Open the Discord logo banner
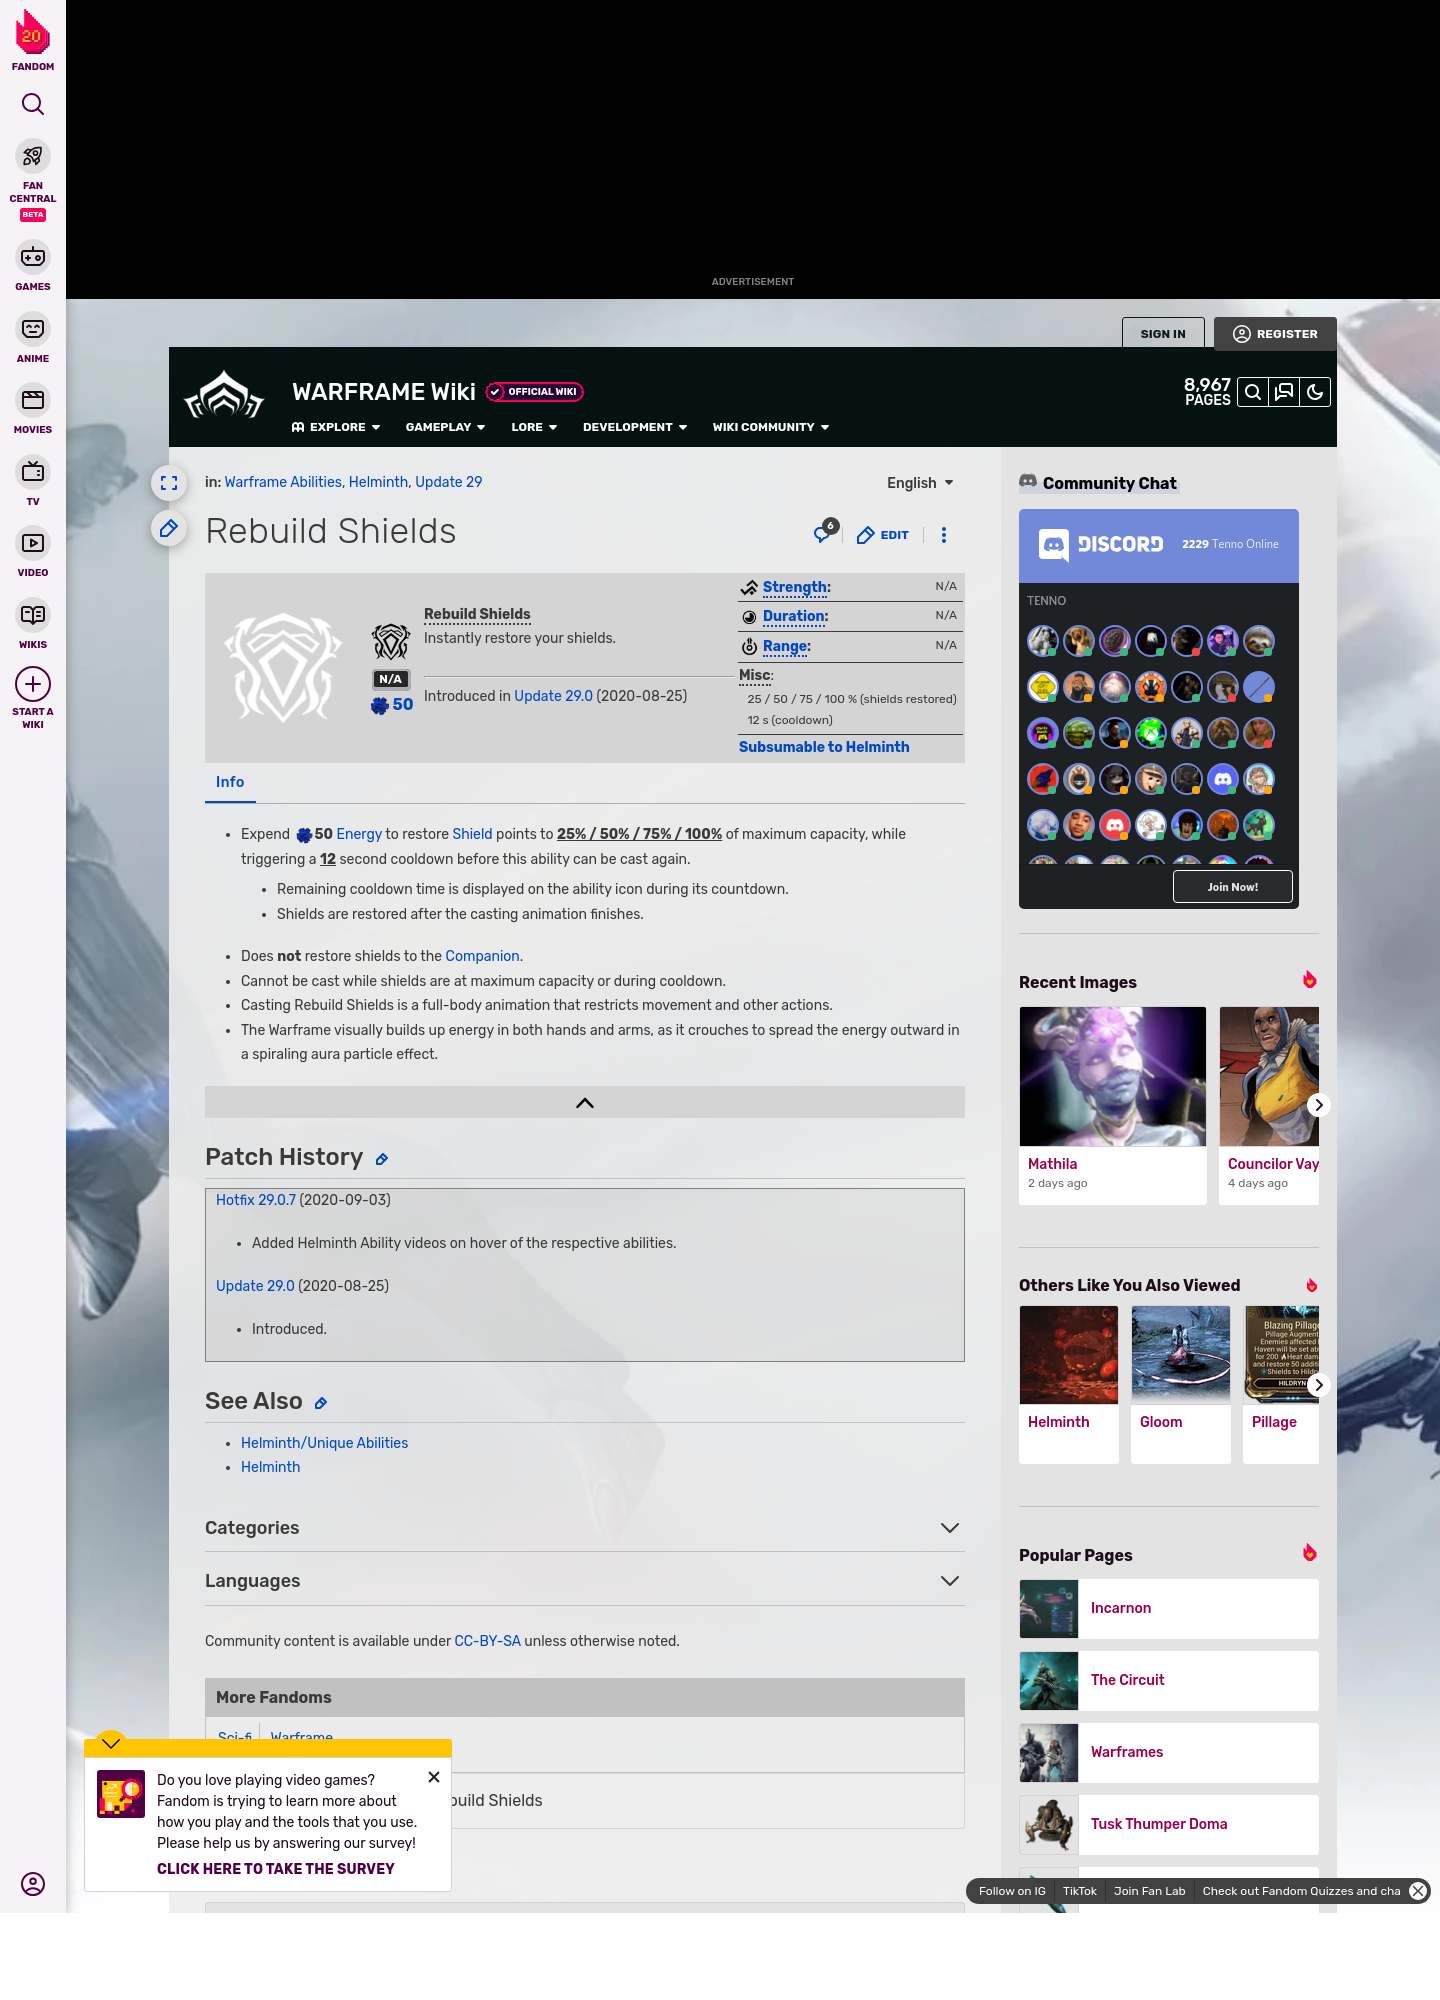The height and width of the screenshot is (2000, 1440). click(1101, 544)
